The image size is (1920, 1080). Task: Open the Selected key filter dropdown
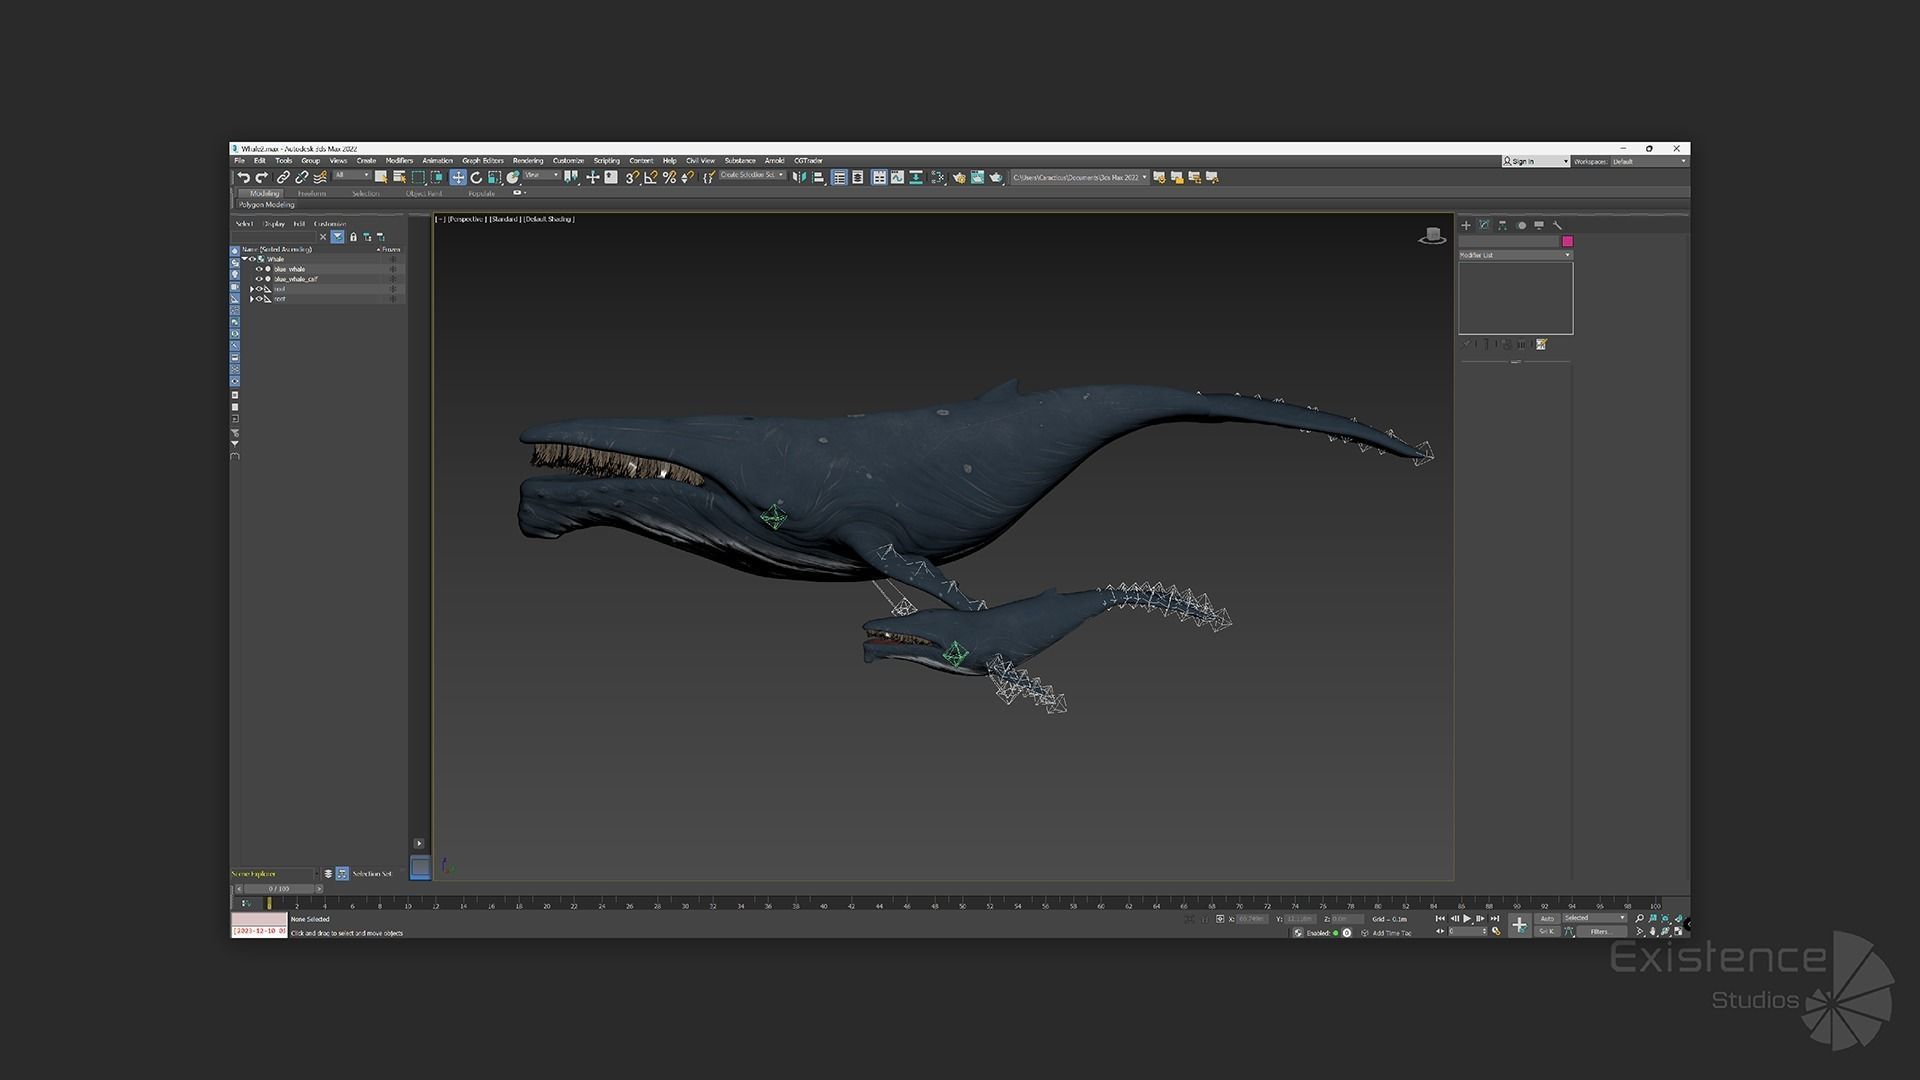[x=1594, y=918]
